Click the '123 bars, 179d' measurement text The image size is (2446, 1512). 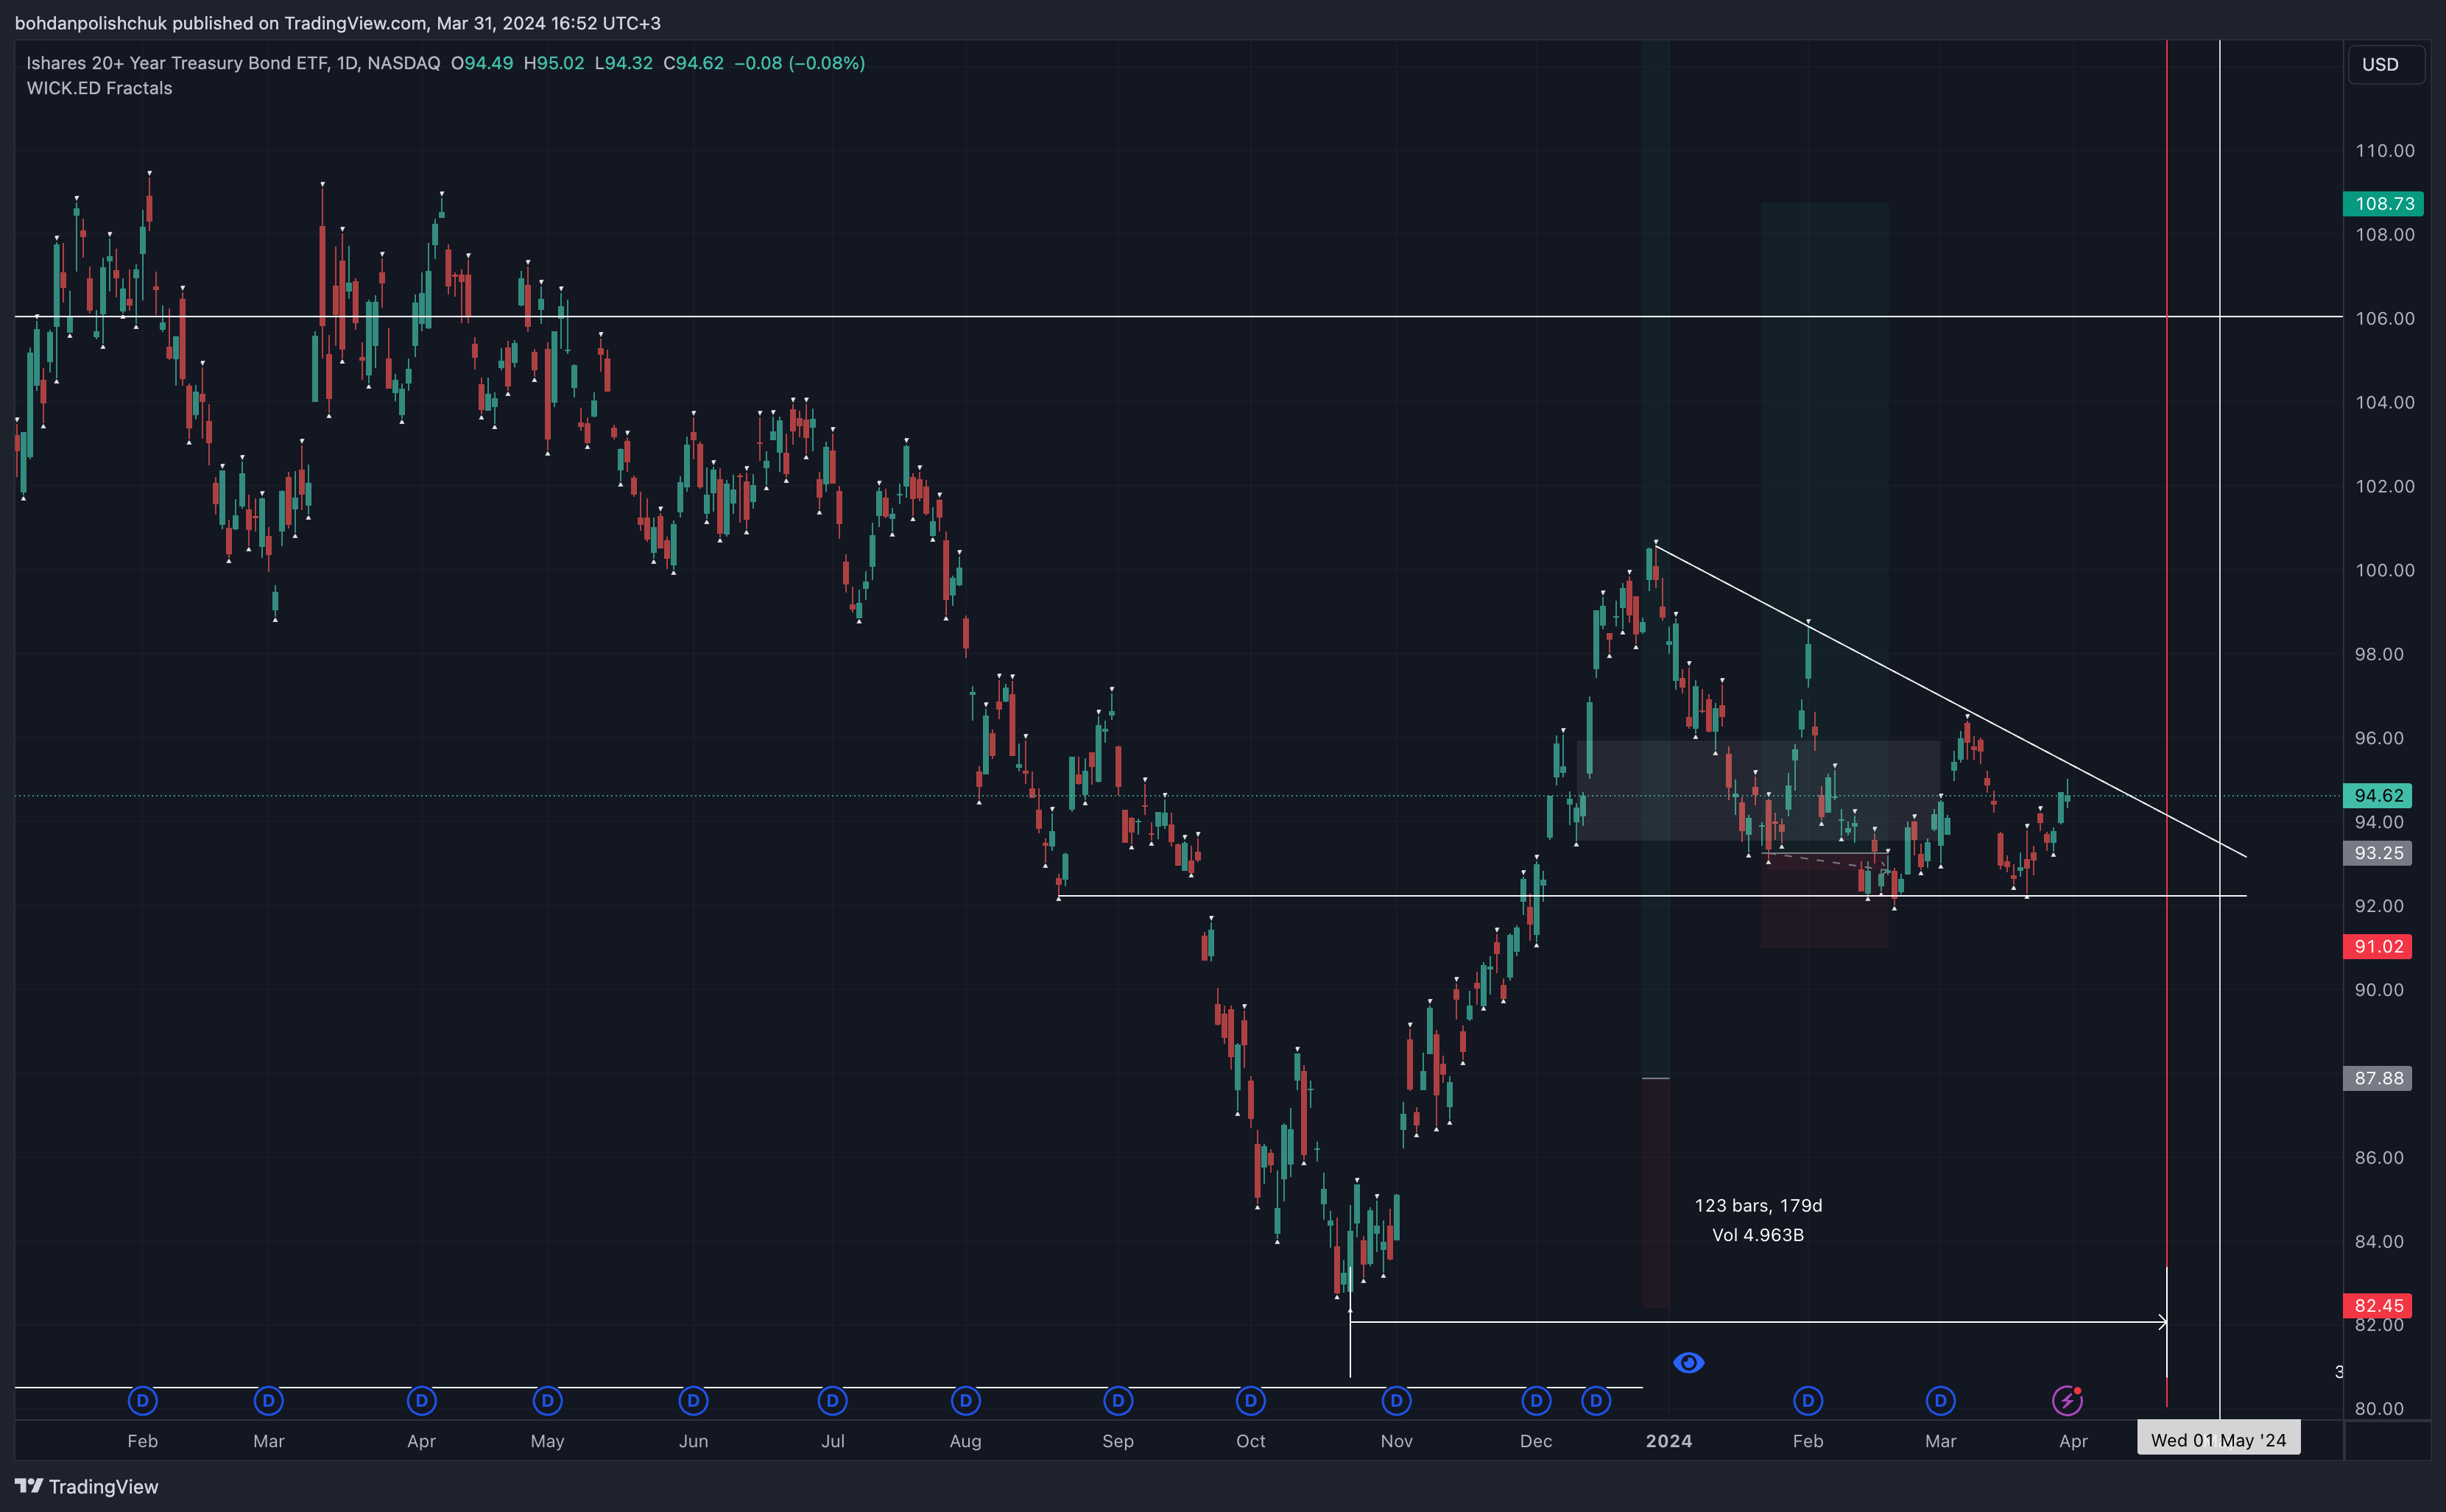tap(1758, 1205)
